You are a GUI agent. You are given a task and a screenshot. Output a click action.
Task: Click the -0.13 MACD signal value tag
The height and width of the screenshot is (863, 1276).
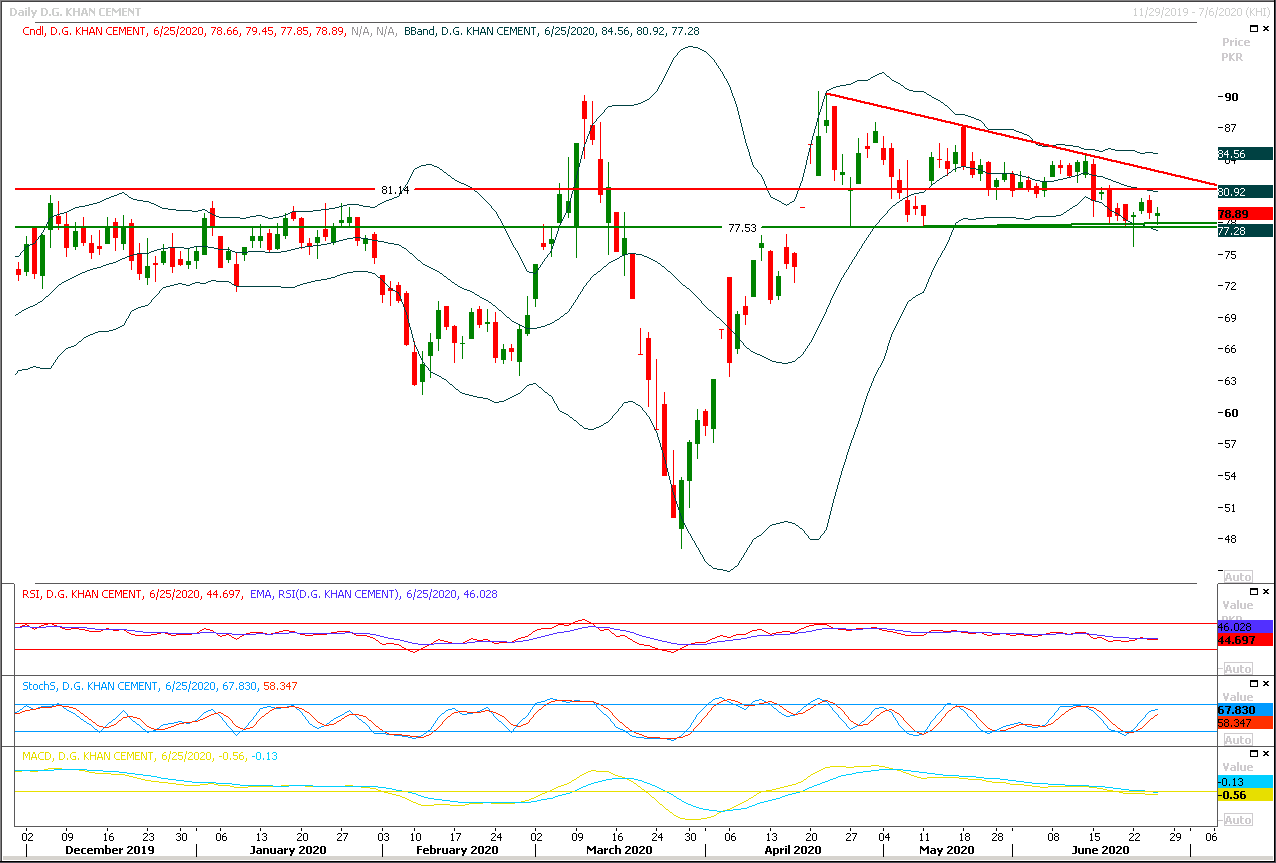pyautogui.click(x=1245, y=781)
